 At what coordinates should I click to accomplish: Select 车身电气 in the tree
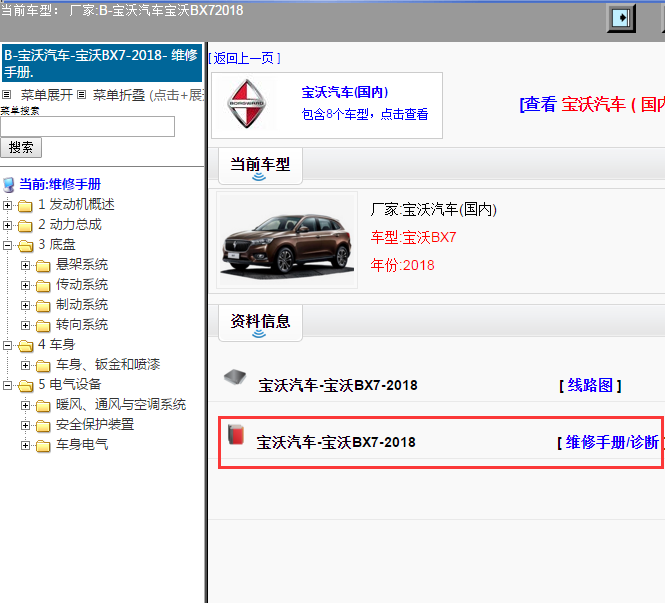click(82, 444)
